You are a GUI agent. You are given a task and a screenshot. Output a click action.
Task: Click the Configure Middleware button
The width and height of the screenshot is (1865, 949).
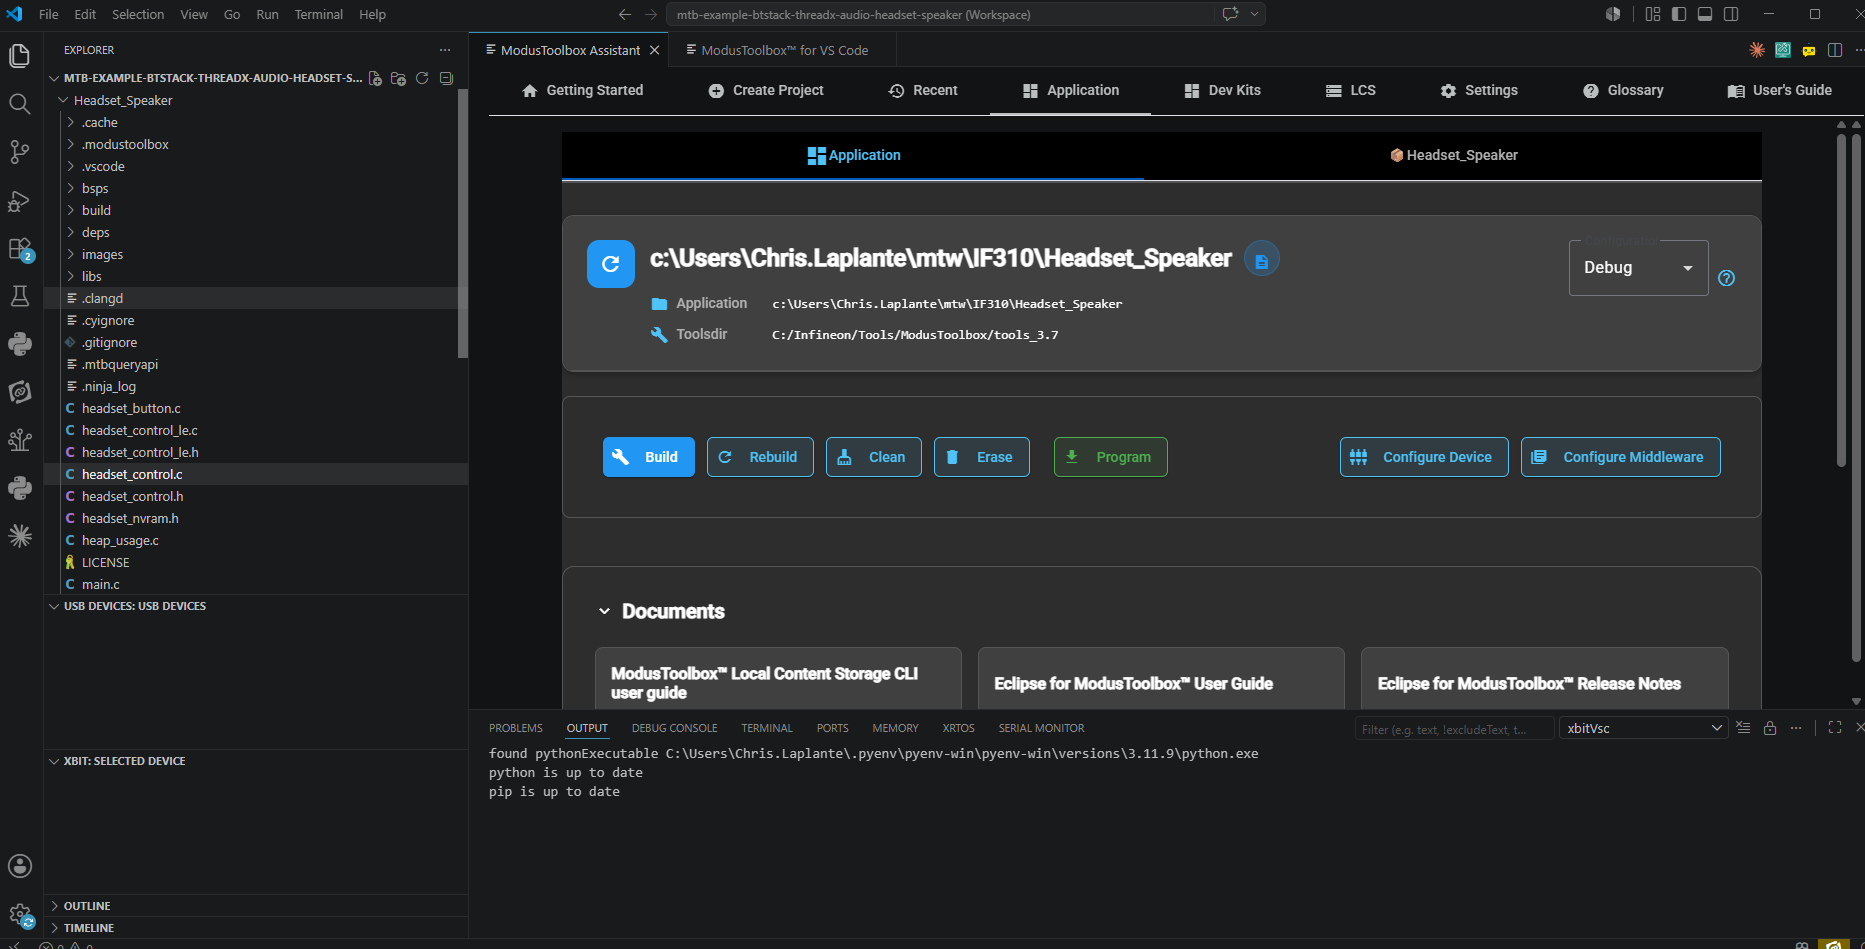pos(1621,457)
